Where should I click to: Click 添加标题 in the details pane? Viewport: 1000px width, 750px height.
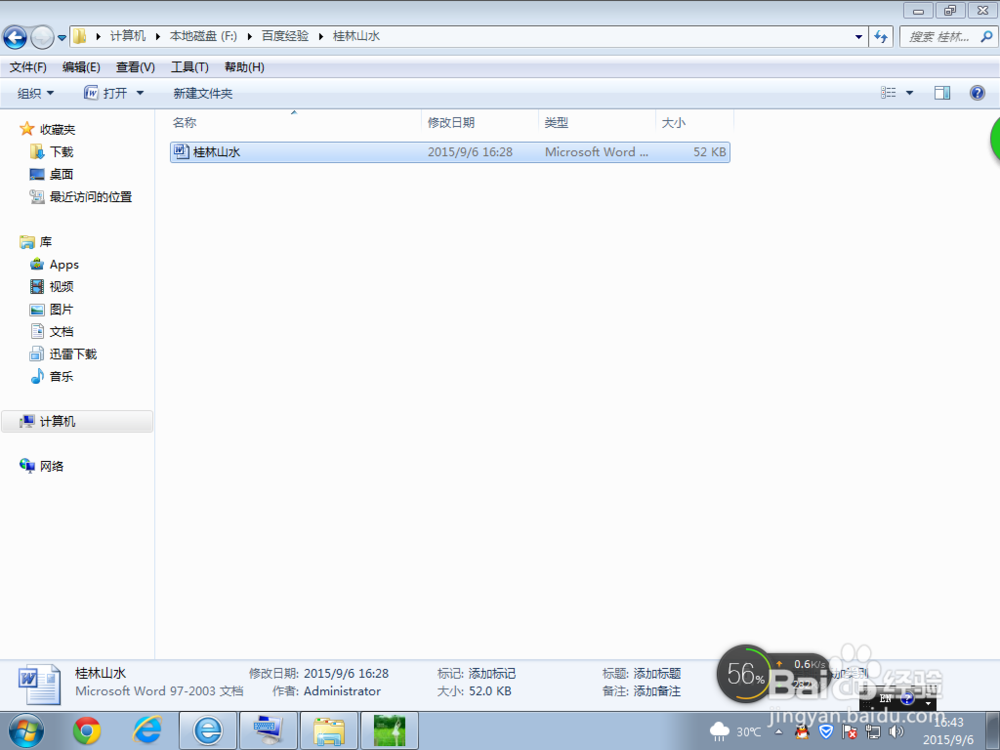[657, 673]
